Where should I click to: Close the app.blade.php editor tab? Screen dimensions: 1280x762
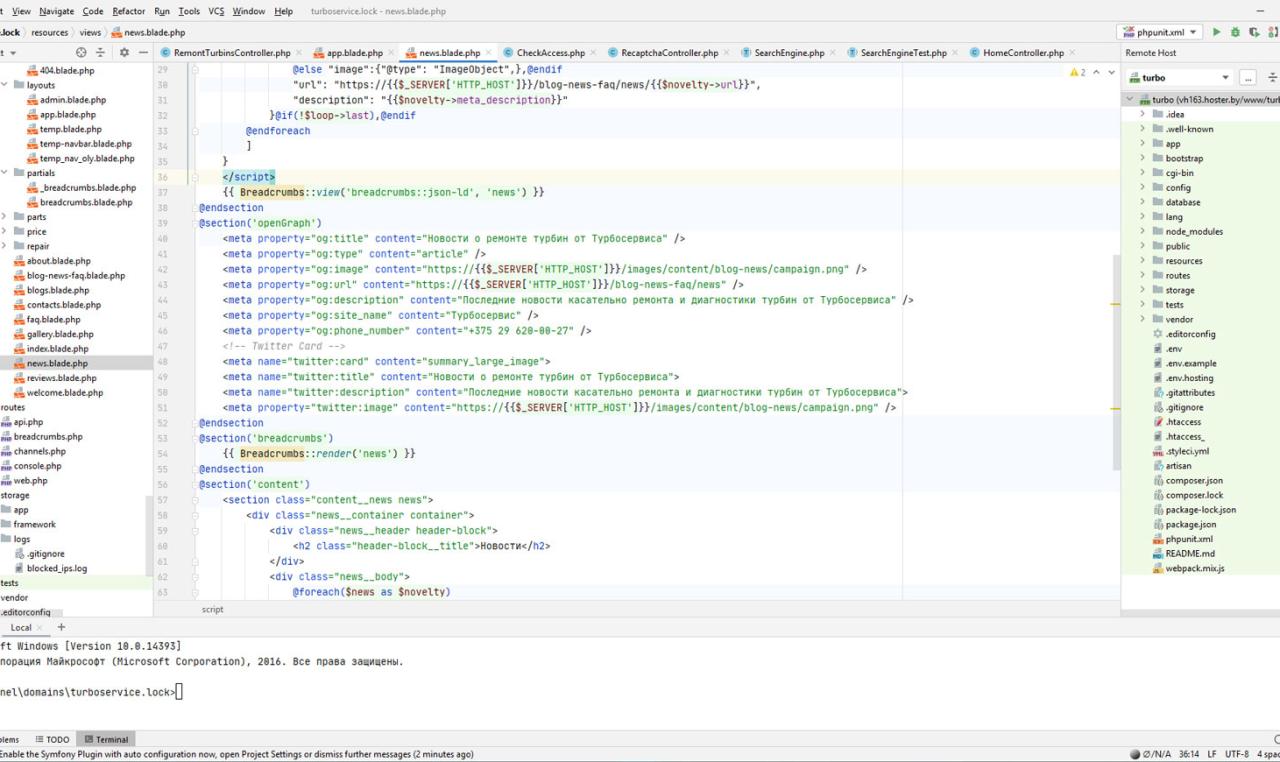pyautogui.click(x=391, y=53)
